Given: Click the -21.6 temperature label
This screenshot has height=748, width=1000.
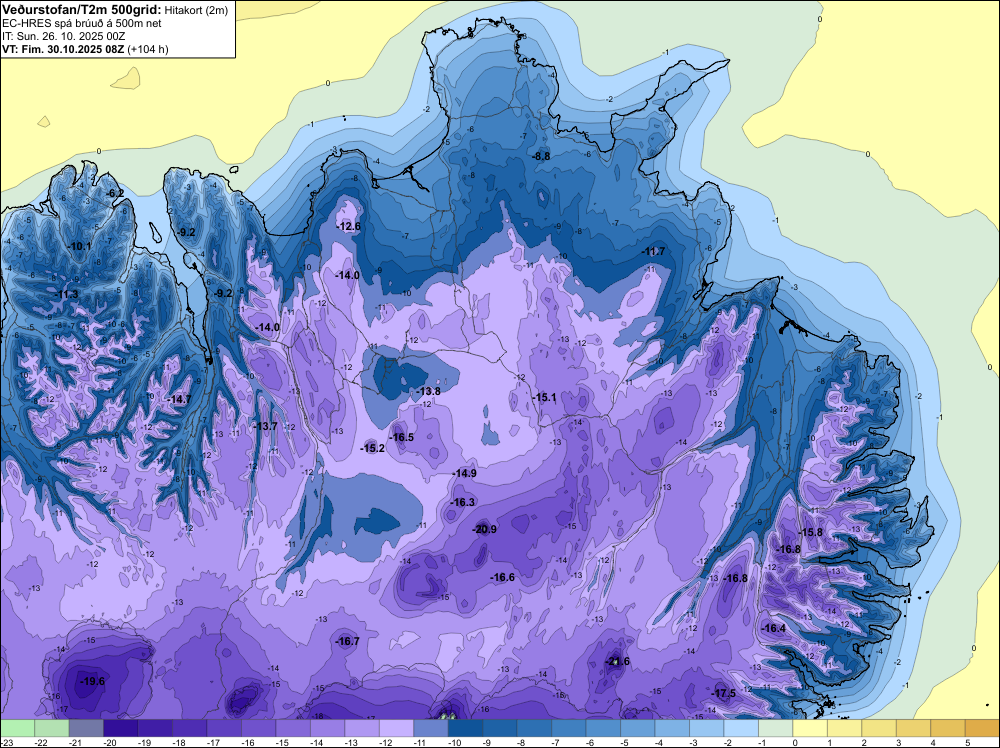Looking at the screenshot, I should tap(617, 661).
